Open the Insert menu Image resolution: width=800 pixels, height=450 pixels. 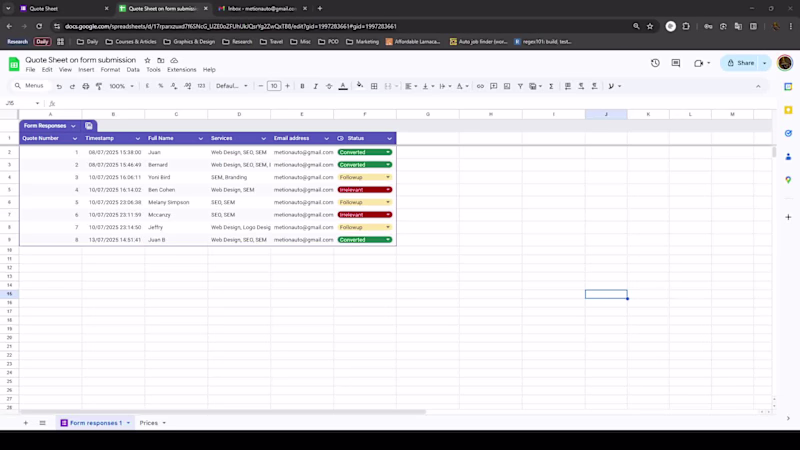[86, 70]
